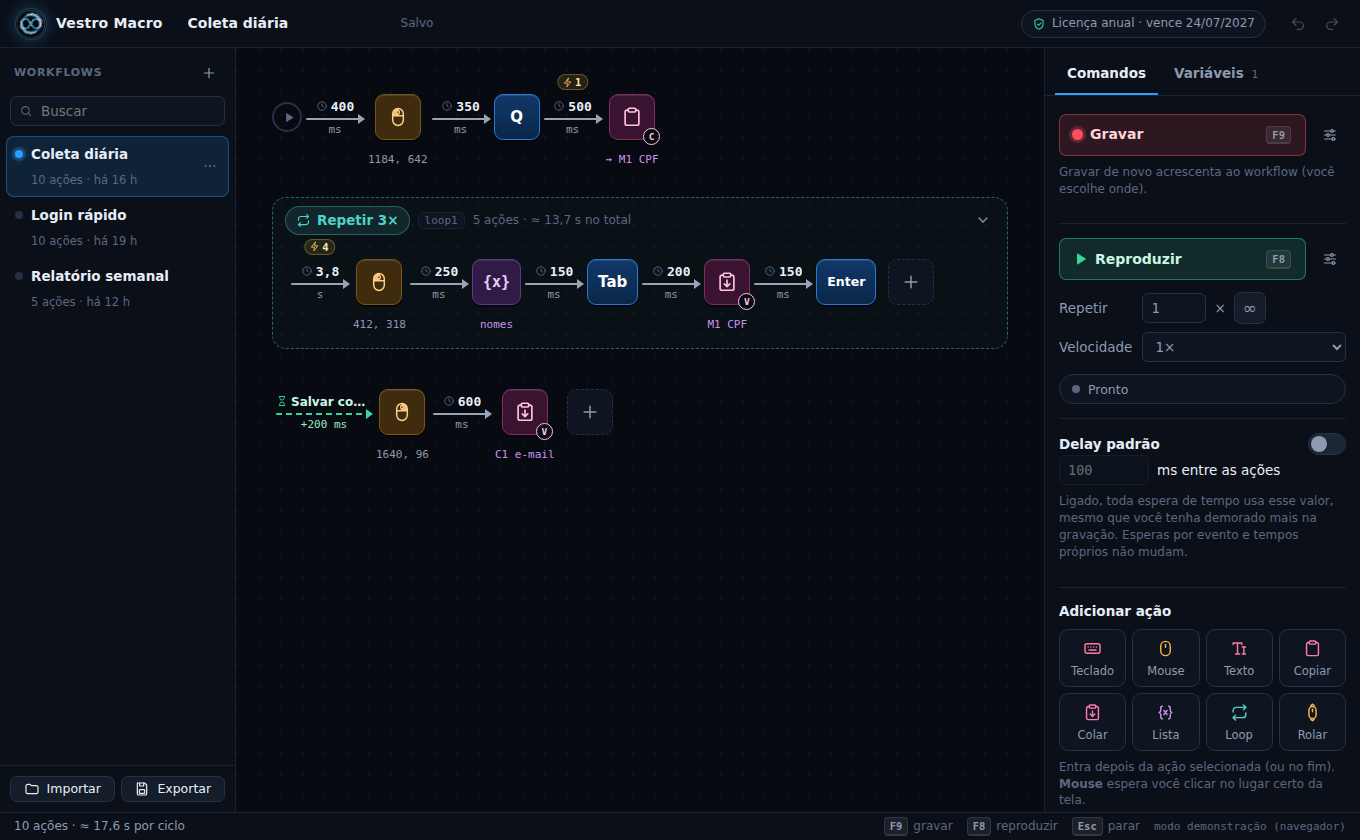This screenshot has width=1360, height=840.
Task: Open the Coleta diária workflow
Action: pyautogui.click(x=117, y=166)
